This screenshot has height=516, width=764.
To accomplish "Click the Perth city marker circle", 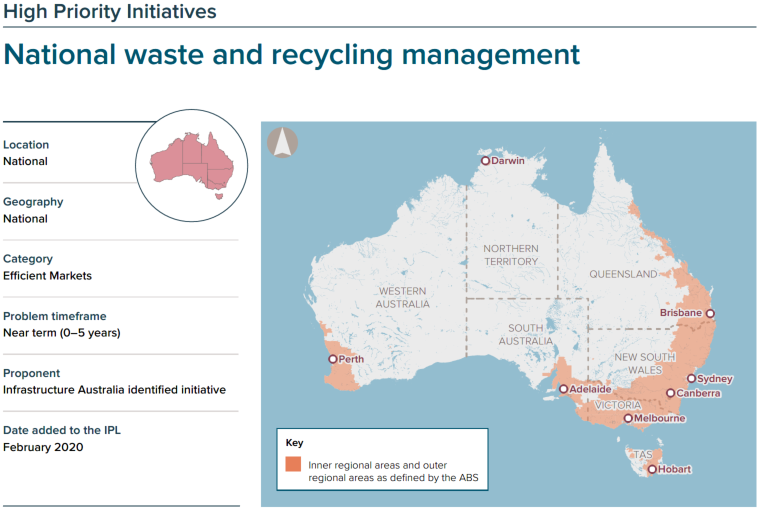I will (333, 359).
